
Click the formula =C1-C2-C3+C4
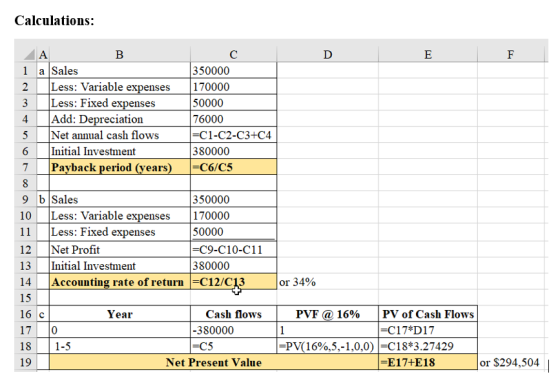[x=234, y=135]
